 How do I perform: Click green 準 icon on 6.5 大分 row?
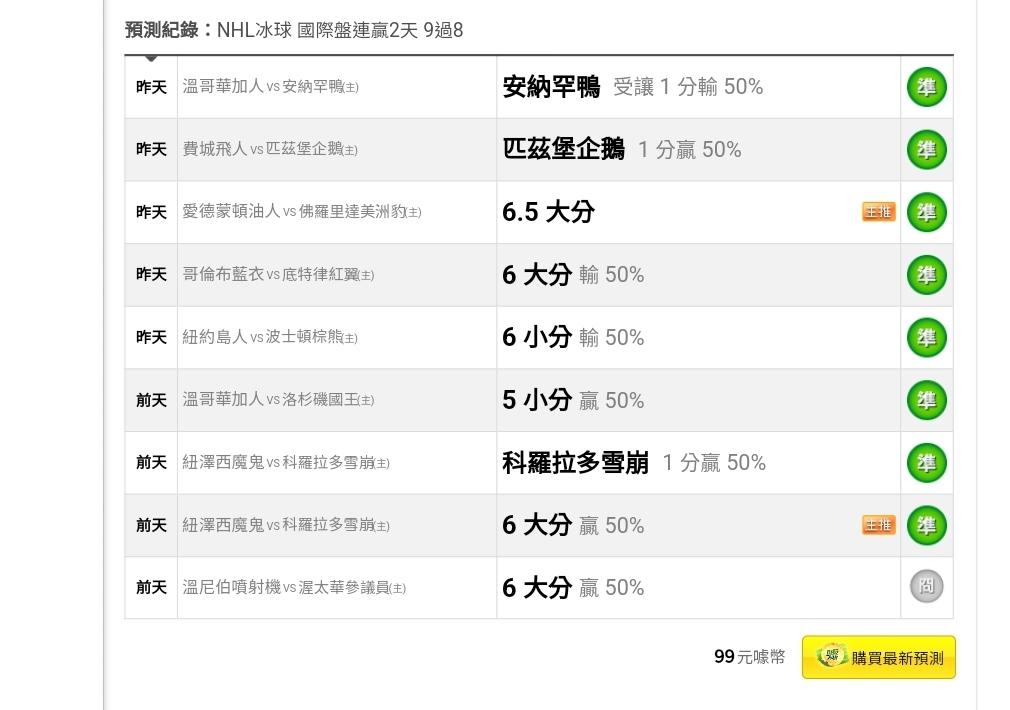click(x=926, y=212)
